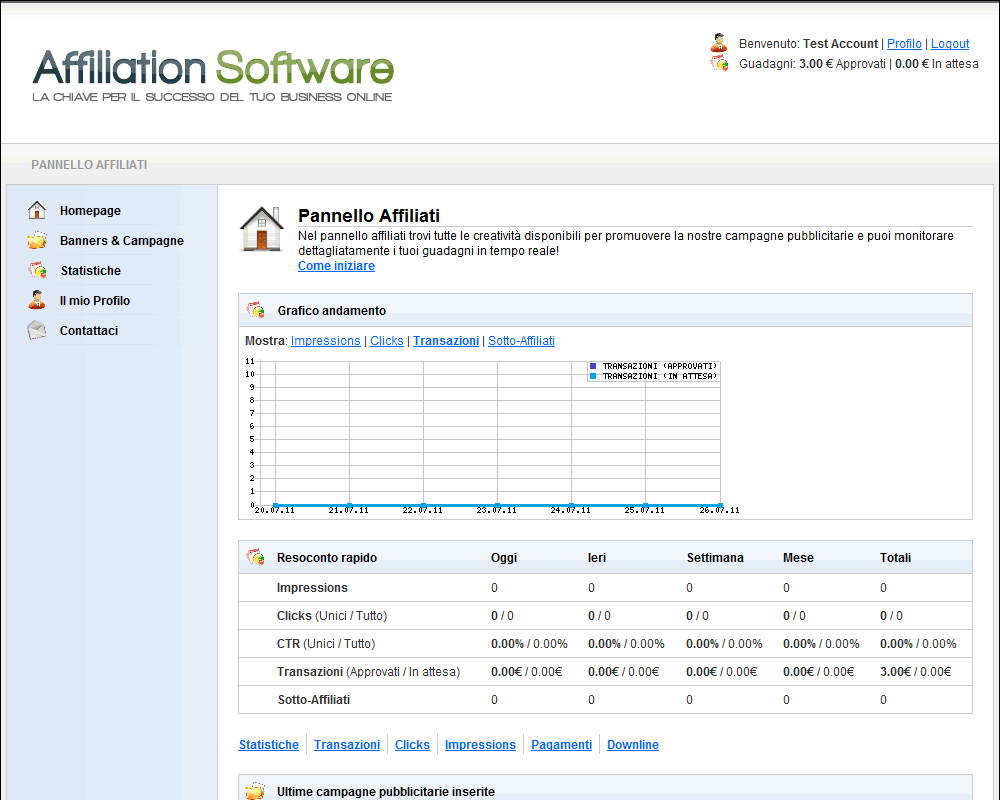1000x800 pixels.
Task: Click the large house icon beside Pannello Affiliati
Action: coord(261,230)
